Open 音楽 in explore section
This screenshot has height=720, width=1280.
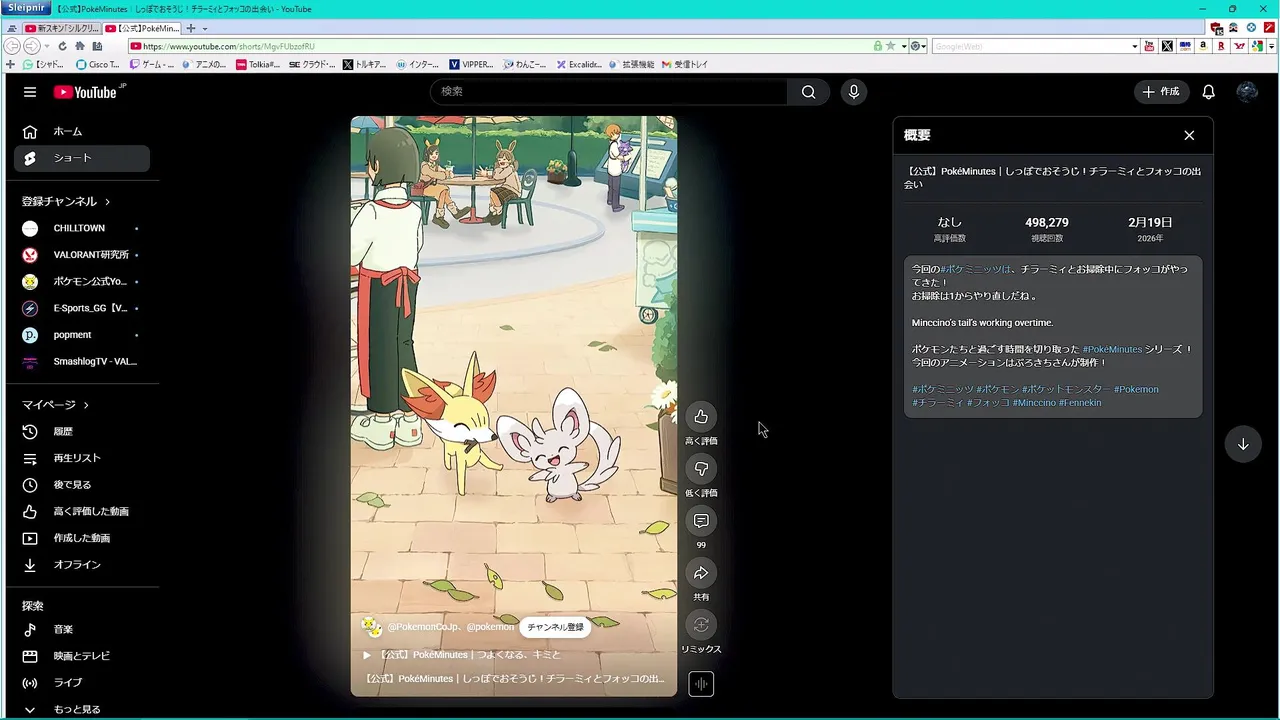pos(82,629)
